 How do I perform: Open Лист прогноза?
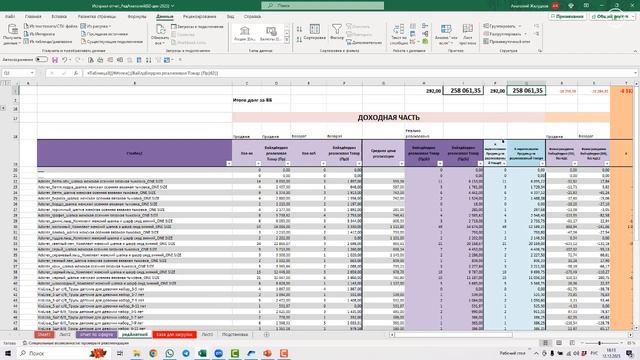point(468,34)
